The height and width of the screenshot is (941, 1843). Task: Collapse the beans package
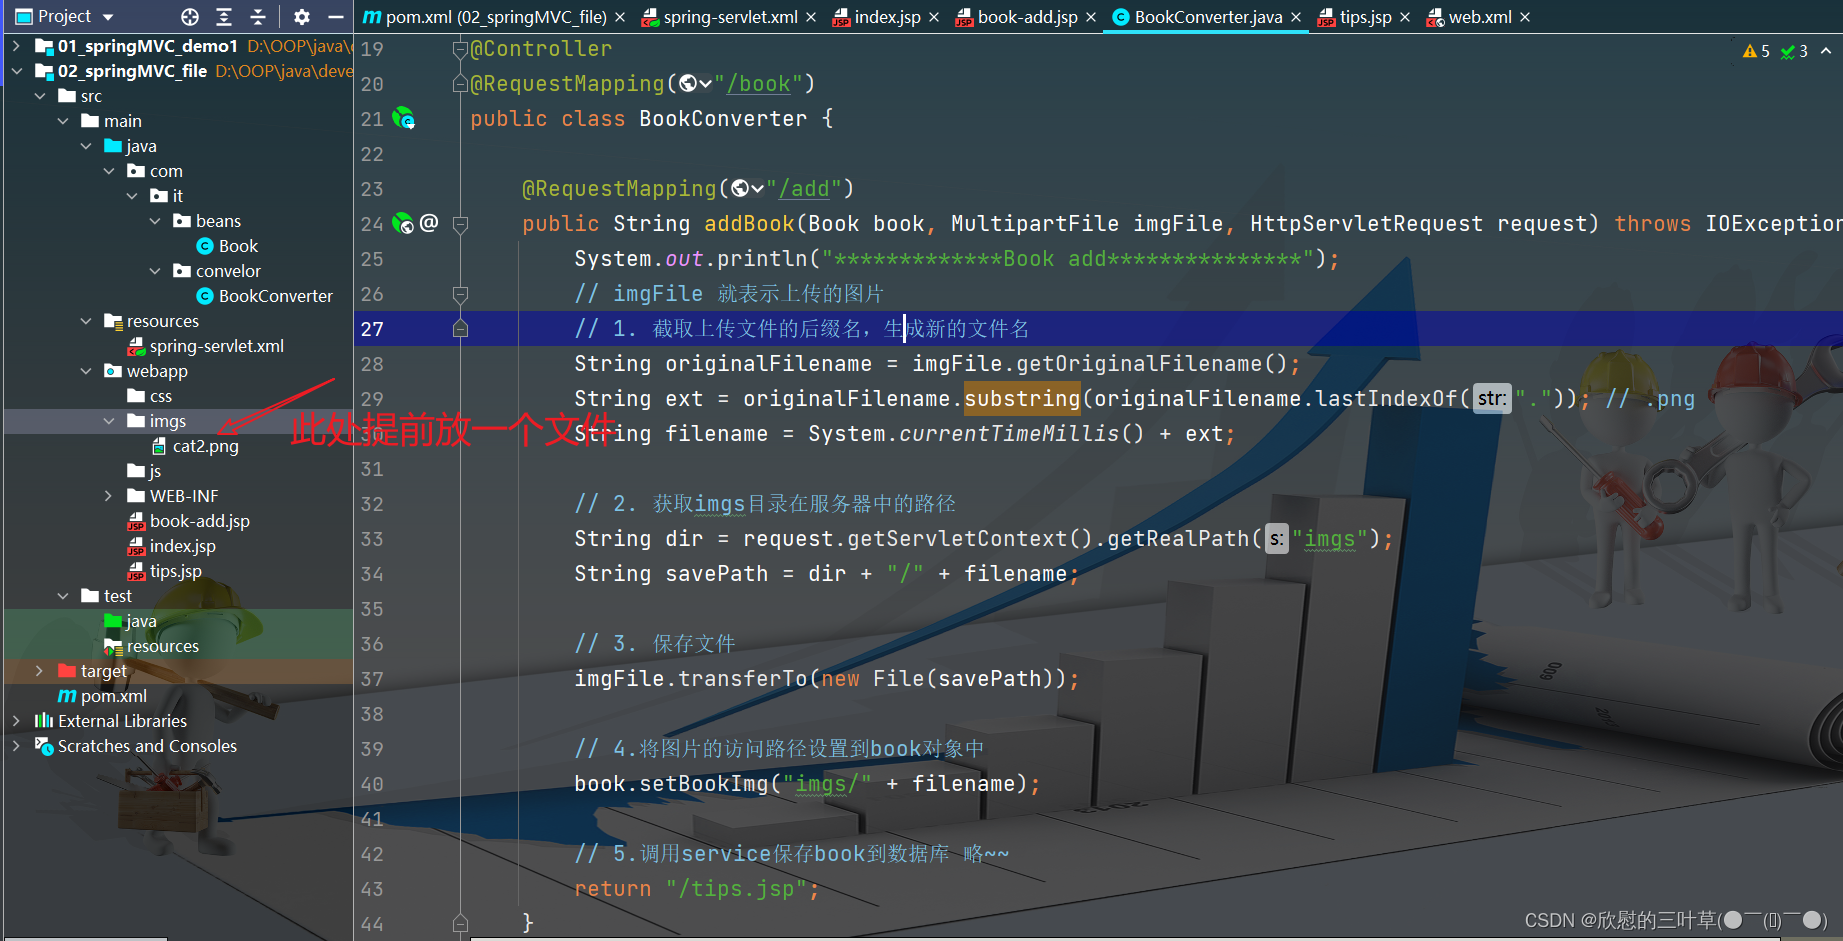(155, 221)
